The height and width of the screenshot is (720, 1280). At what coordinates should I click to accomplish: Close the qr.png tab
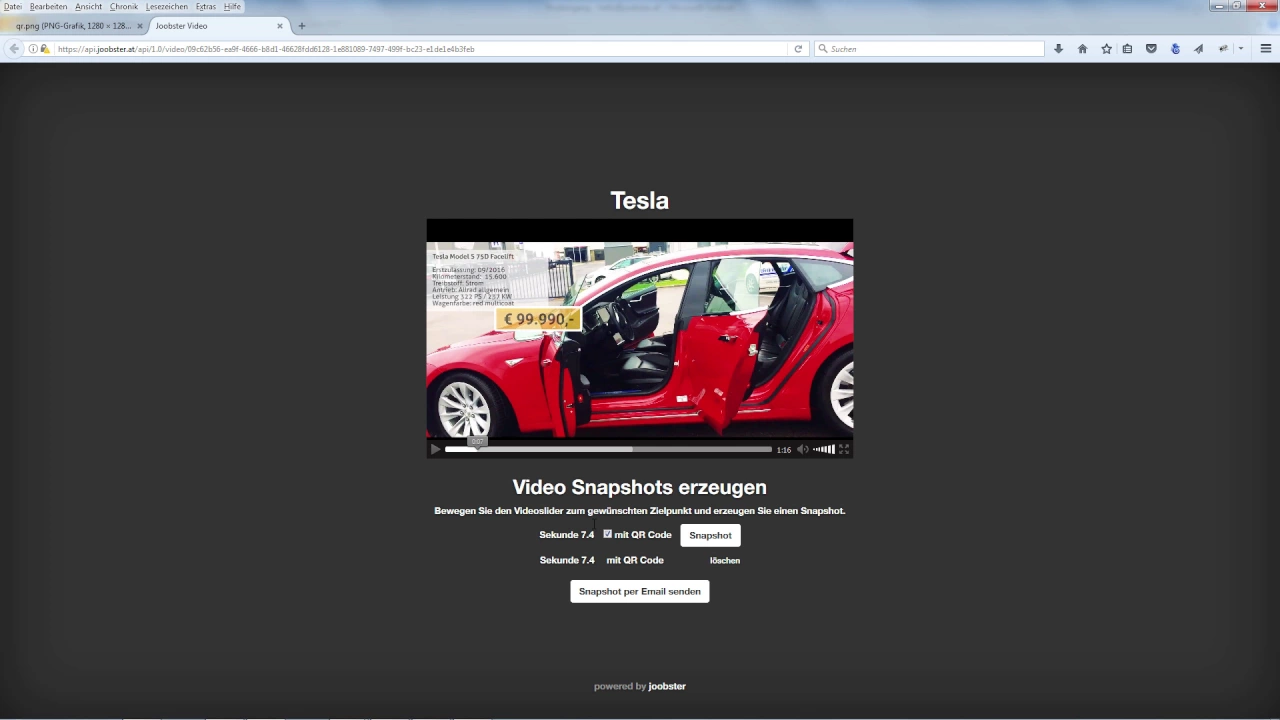coord(139,26)
